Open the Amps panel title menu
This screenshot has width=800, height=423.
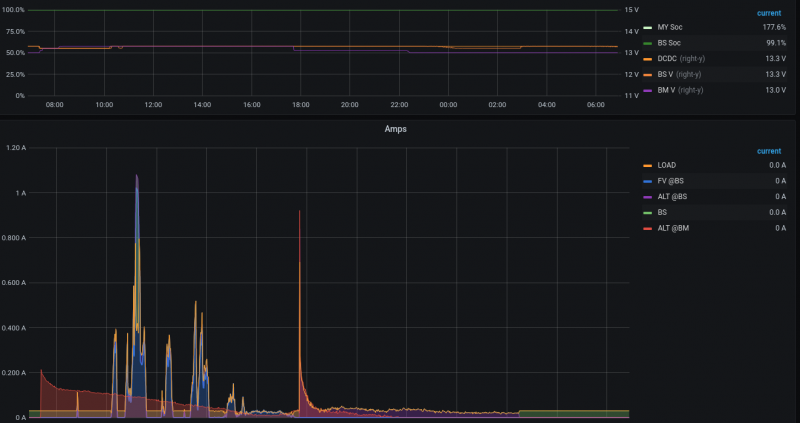(396, 130)
